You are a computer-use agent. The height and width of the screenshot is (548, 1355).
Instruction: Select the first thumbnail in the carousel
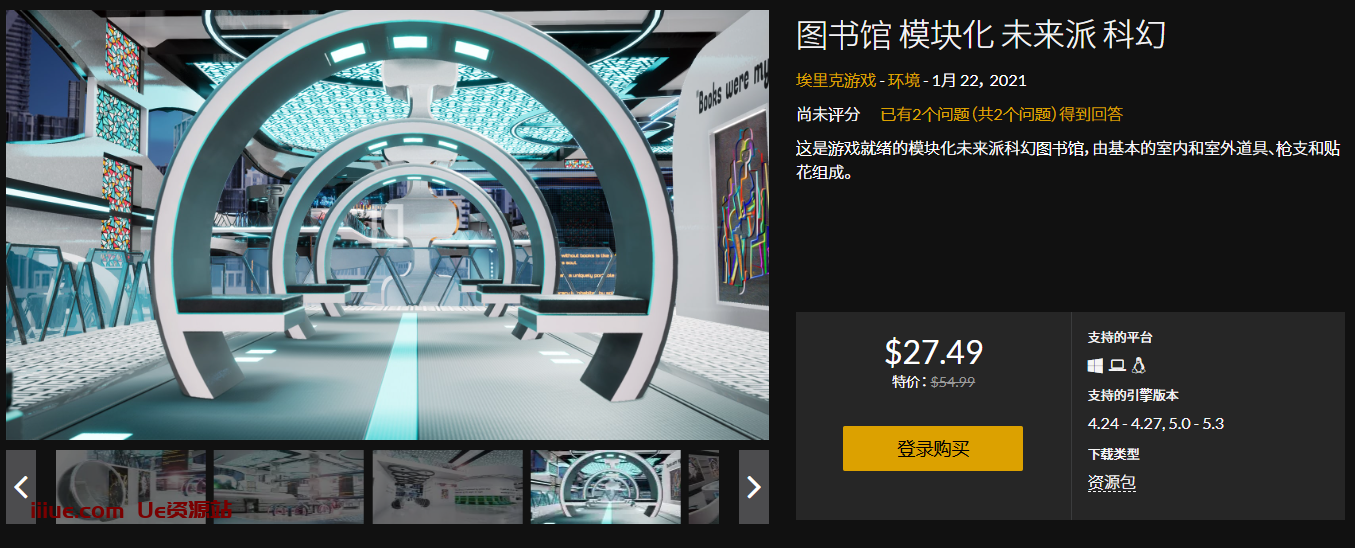coord(131,487)
